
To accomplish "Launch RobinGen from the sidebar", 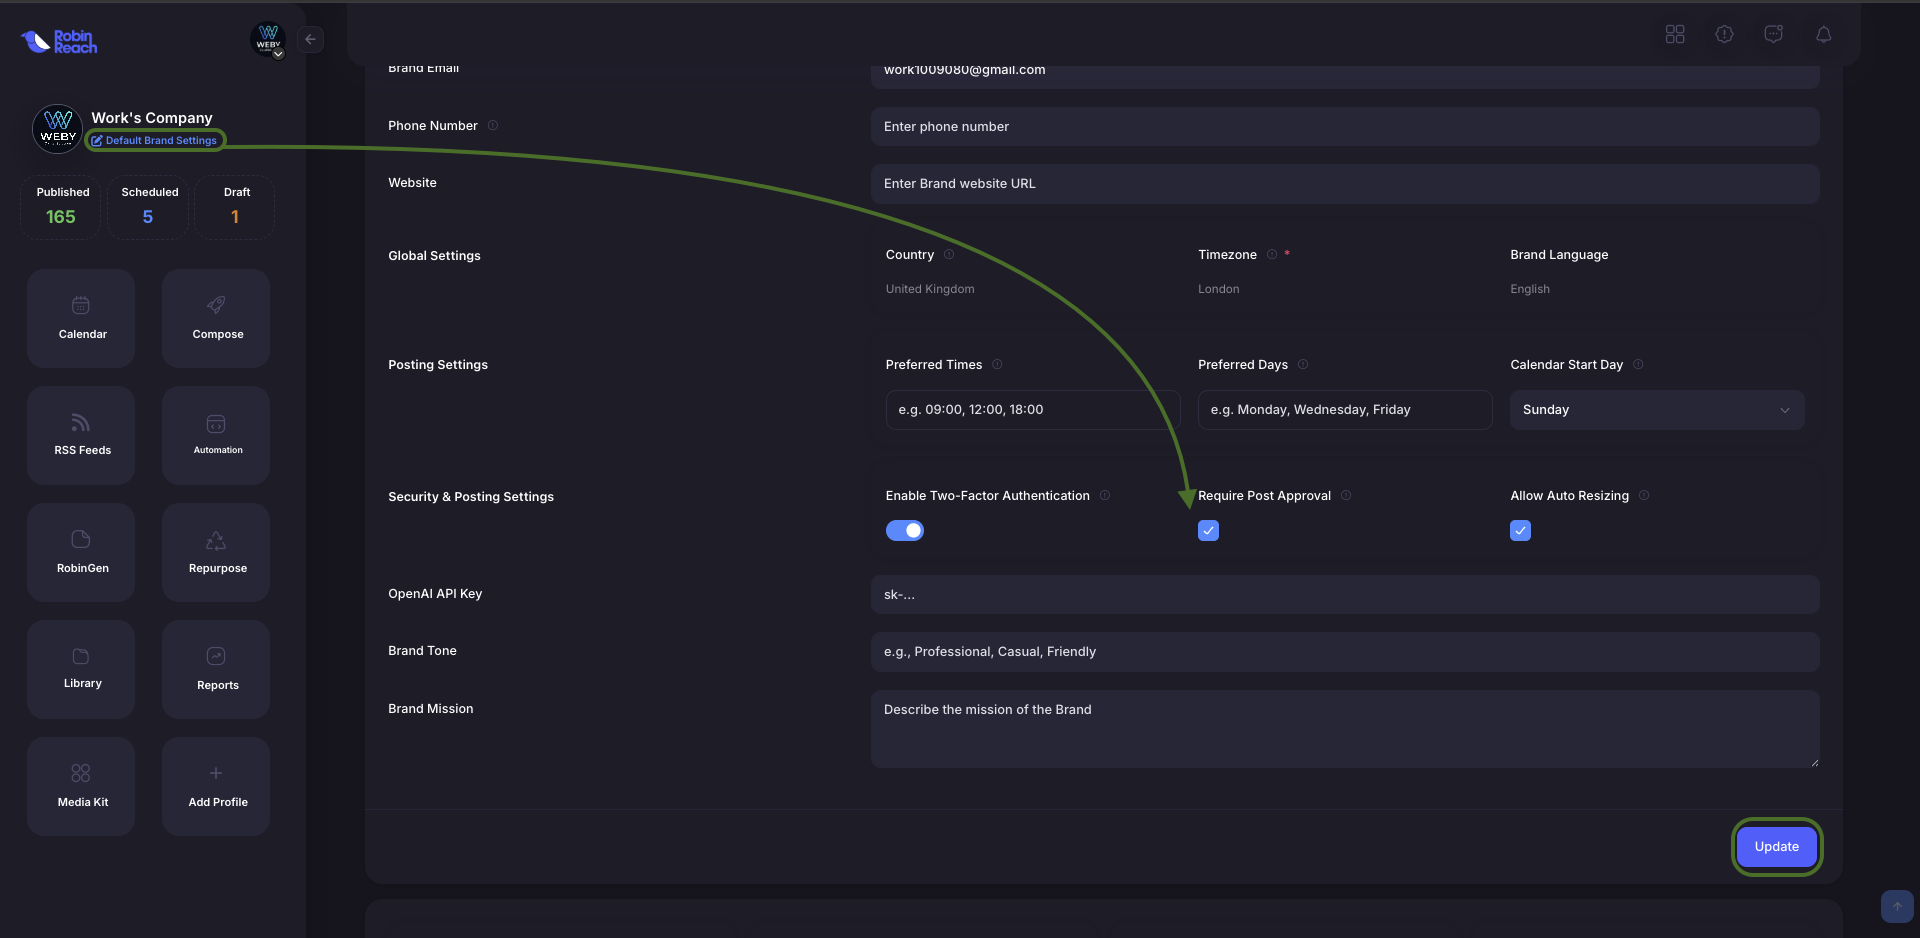I will coord(81,552).
